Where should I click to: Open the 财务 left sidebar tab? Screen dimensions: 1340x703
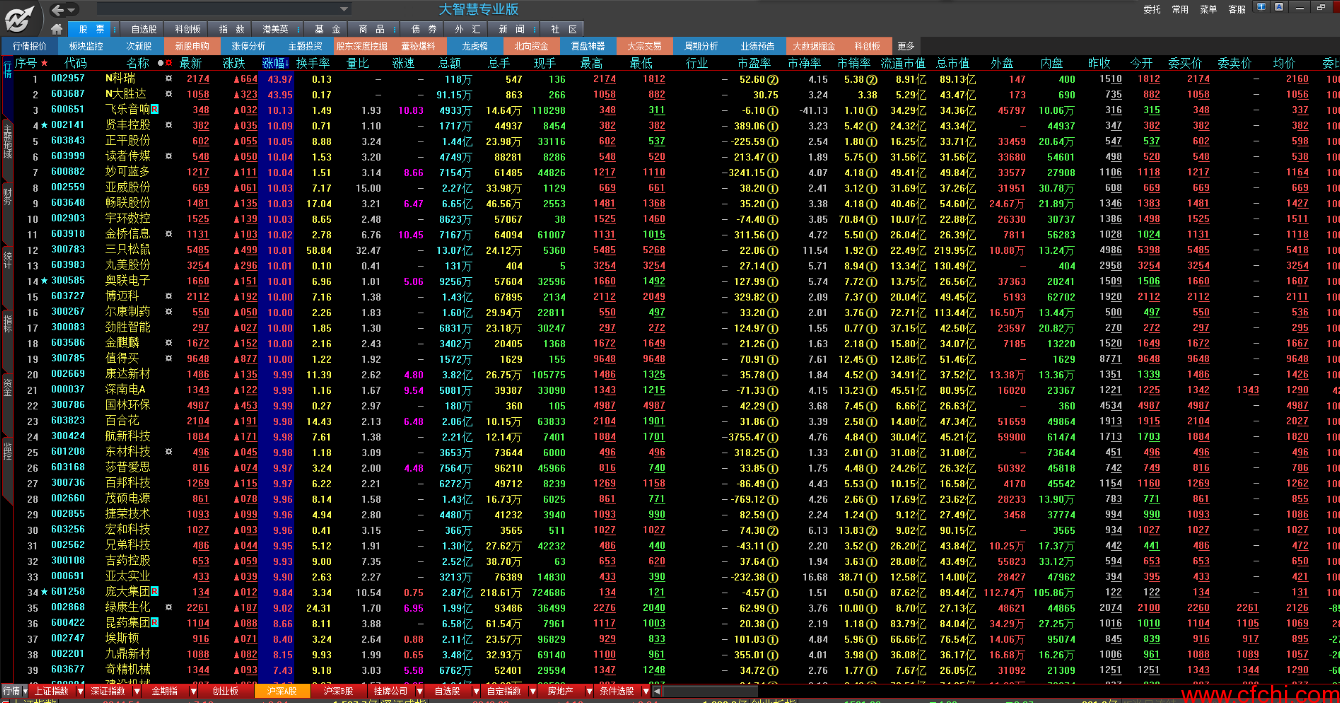pyautogui.click(x=7, y=198)
